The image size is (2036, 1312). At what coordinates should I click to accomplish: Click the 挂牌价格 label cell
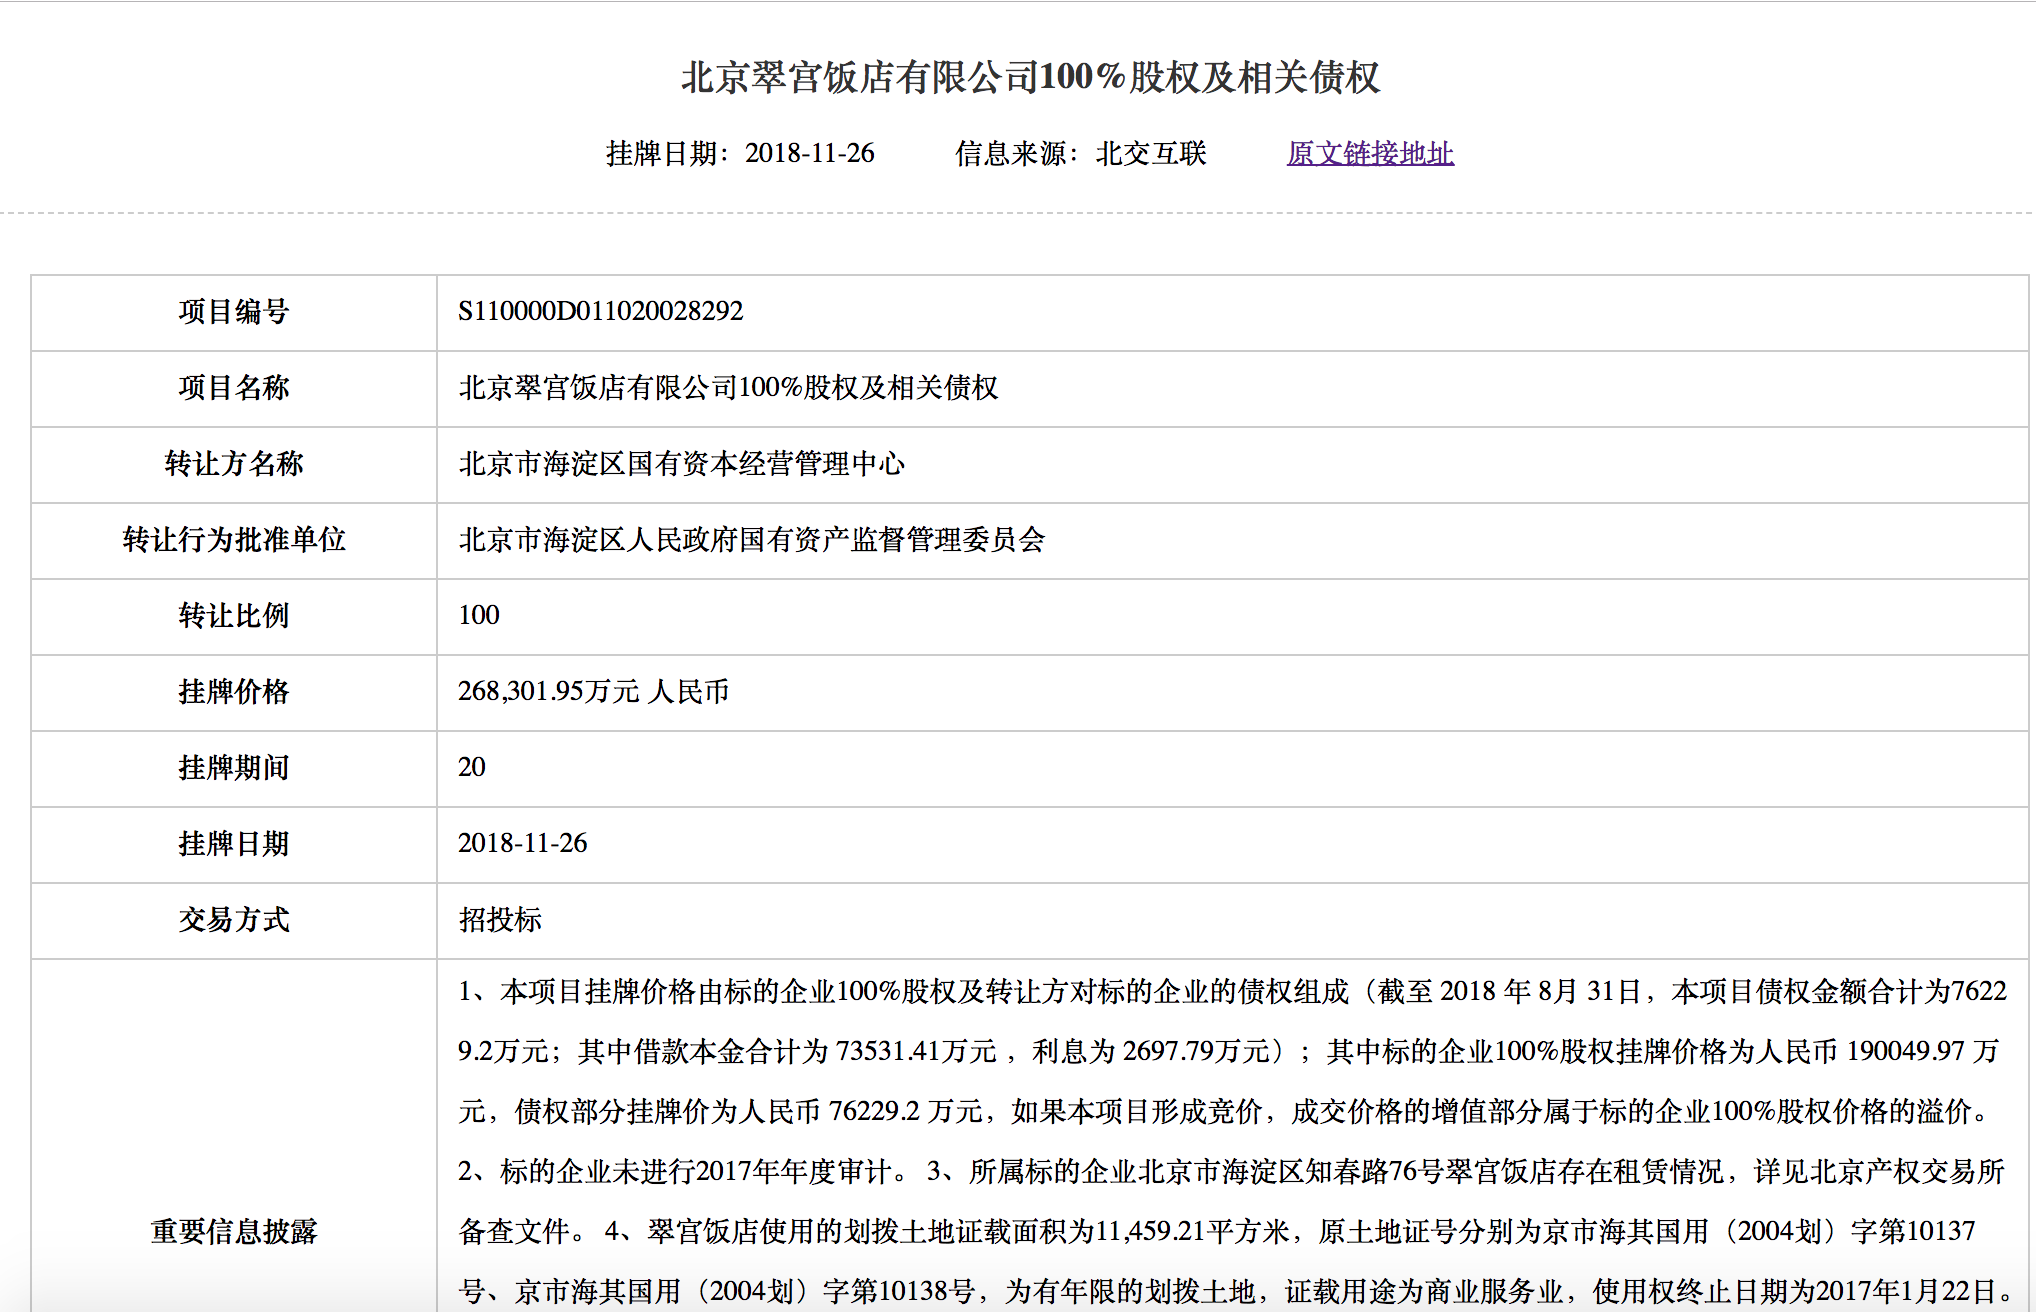tap(234, 692)
